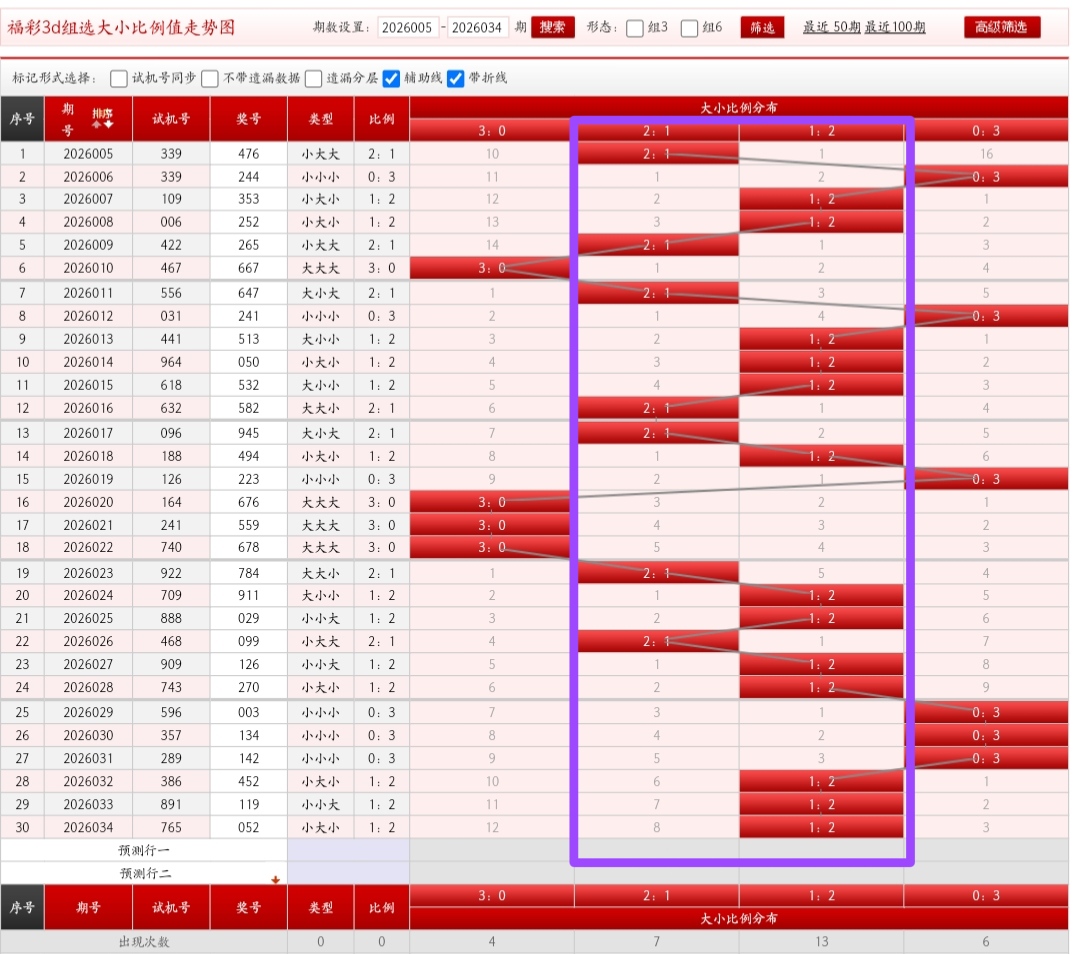Click the top 0:3 column header
This screenshot has height=954, width=1080.
(x=986, y=130)
